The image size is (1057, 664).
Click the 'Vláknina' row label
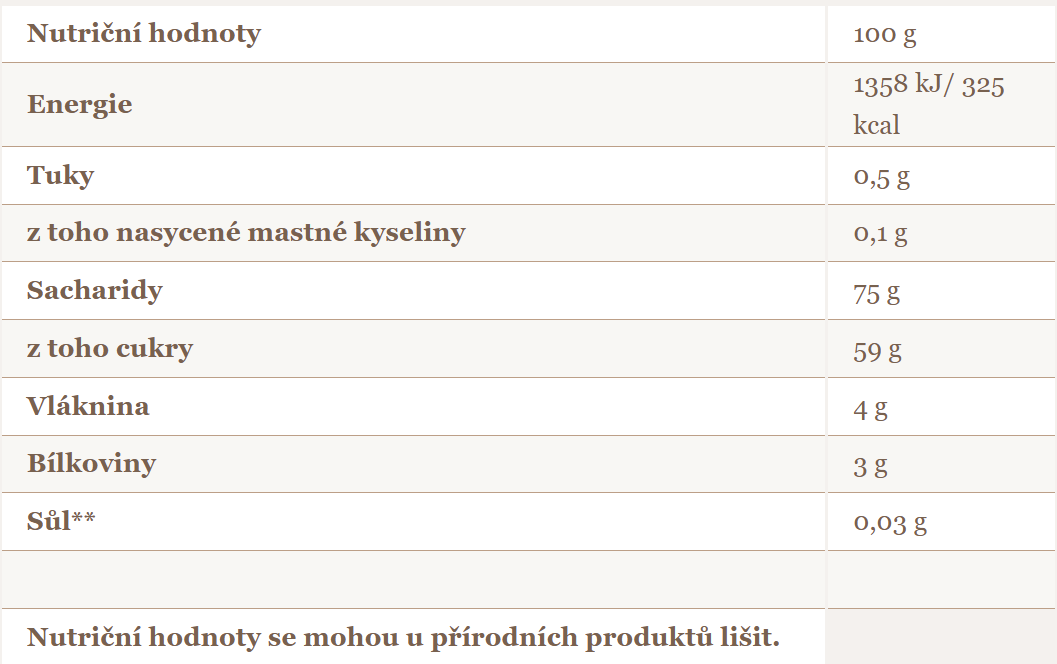point(88,406)
